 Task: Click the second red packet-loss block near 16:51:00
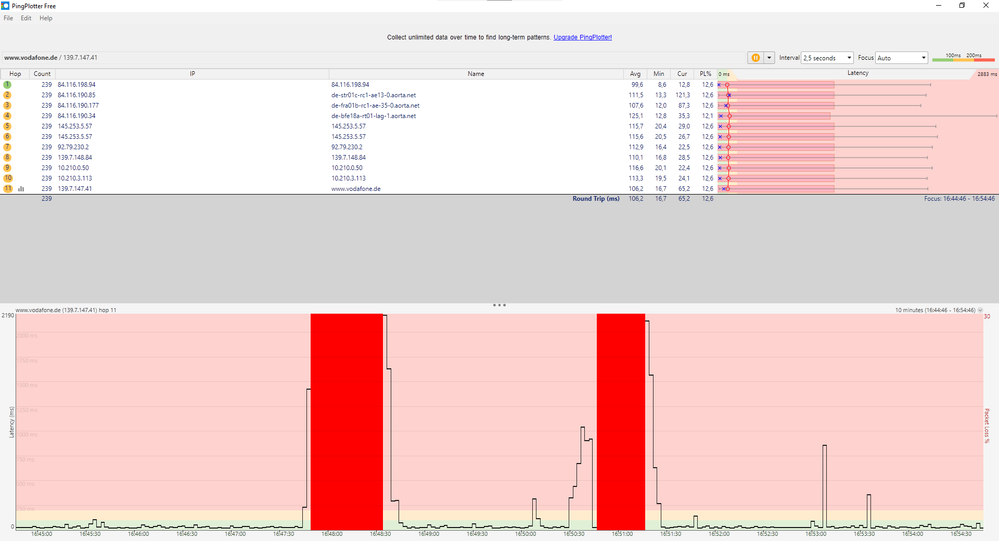coord(621,421)
